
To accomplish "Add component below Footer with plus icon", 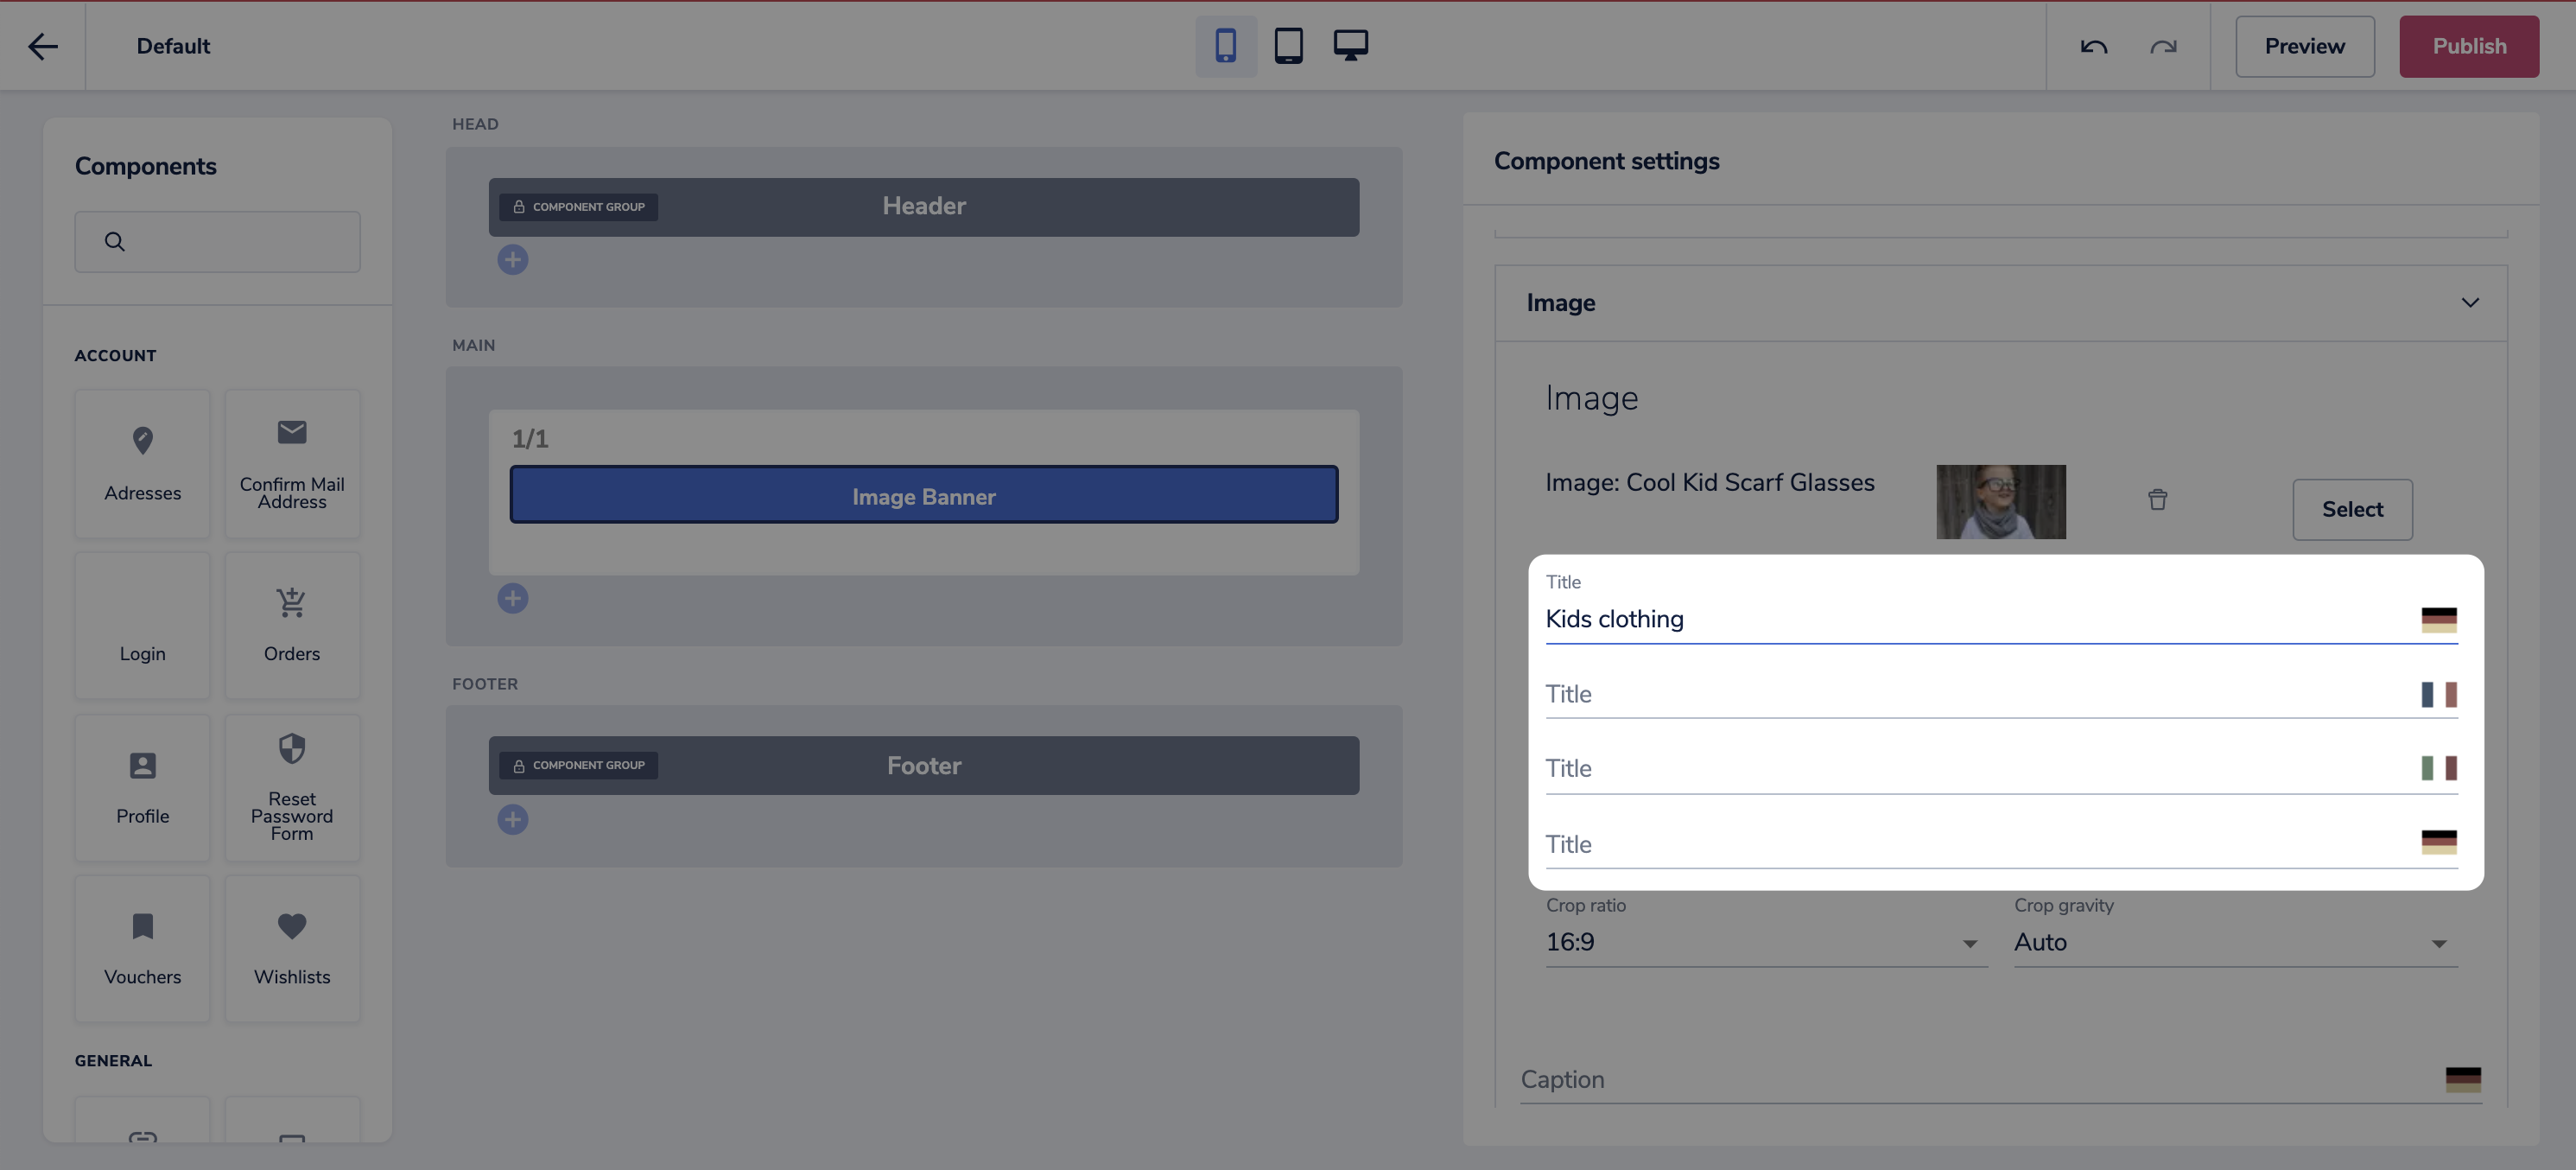I will click(x=512, y=820).
